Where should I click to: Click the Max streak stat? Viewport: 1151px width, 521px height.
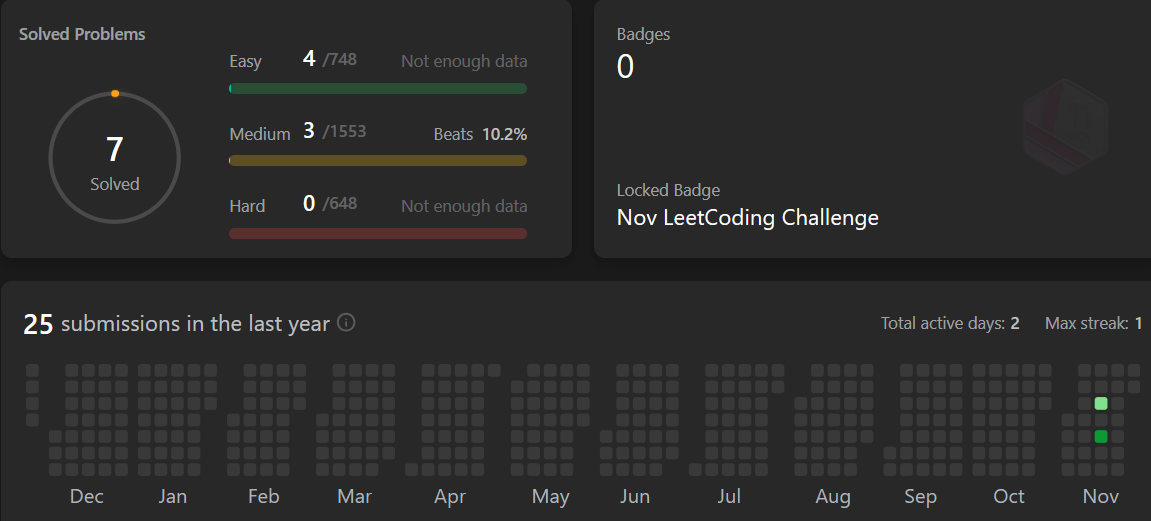(x=1093, y=323)
